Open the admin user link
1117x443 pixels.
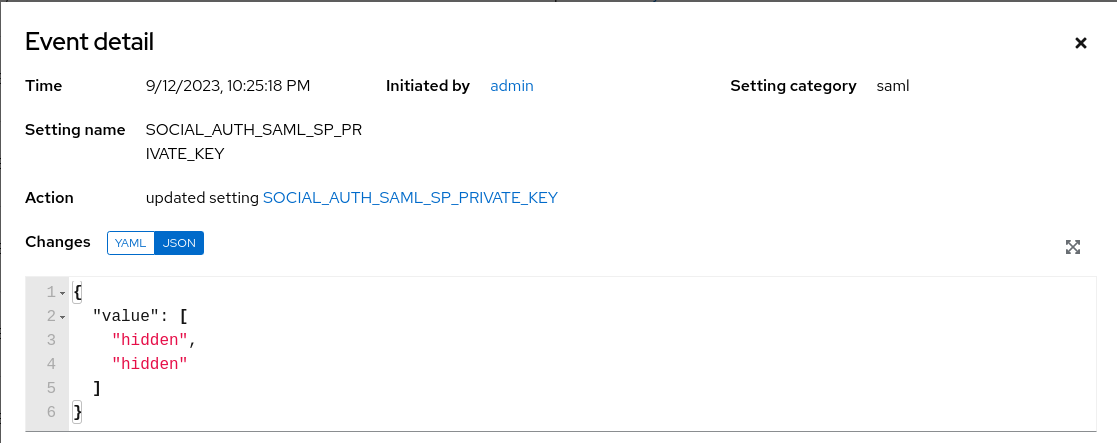511,86
